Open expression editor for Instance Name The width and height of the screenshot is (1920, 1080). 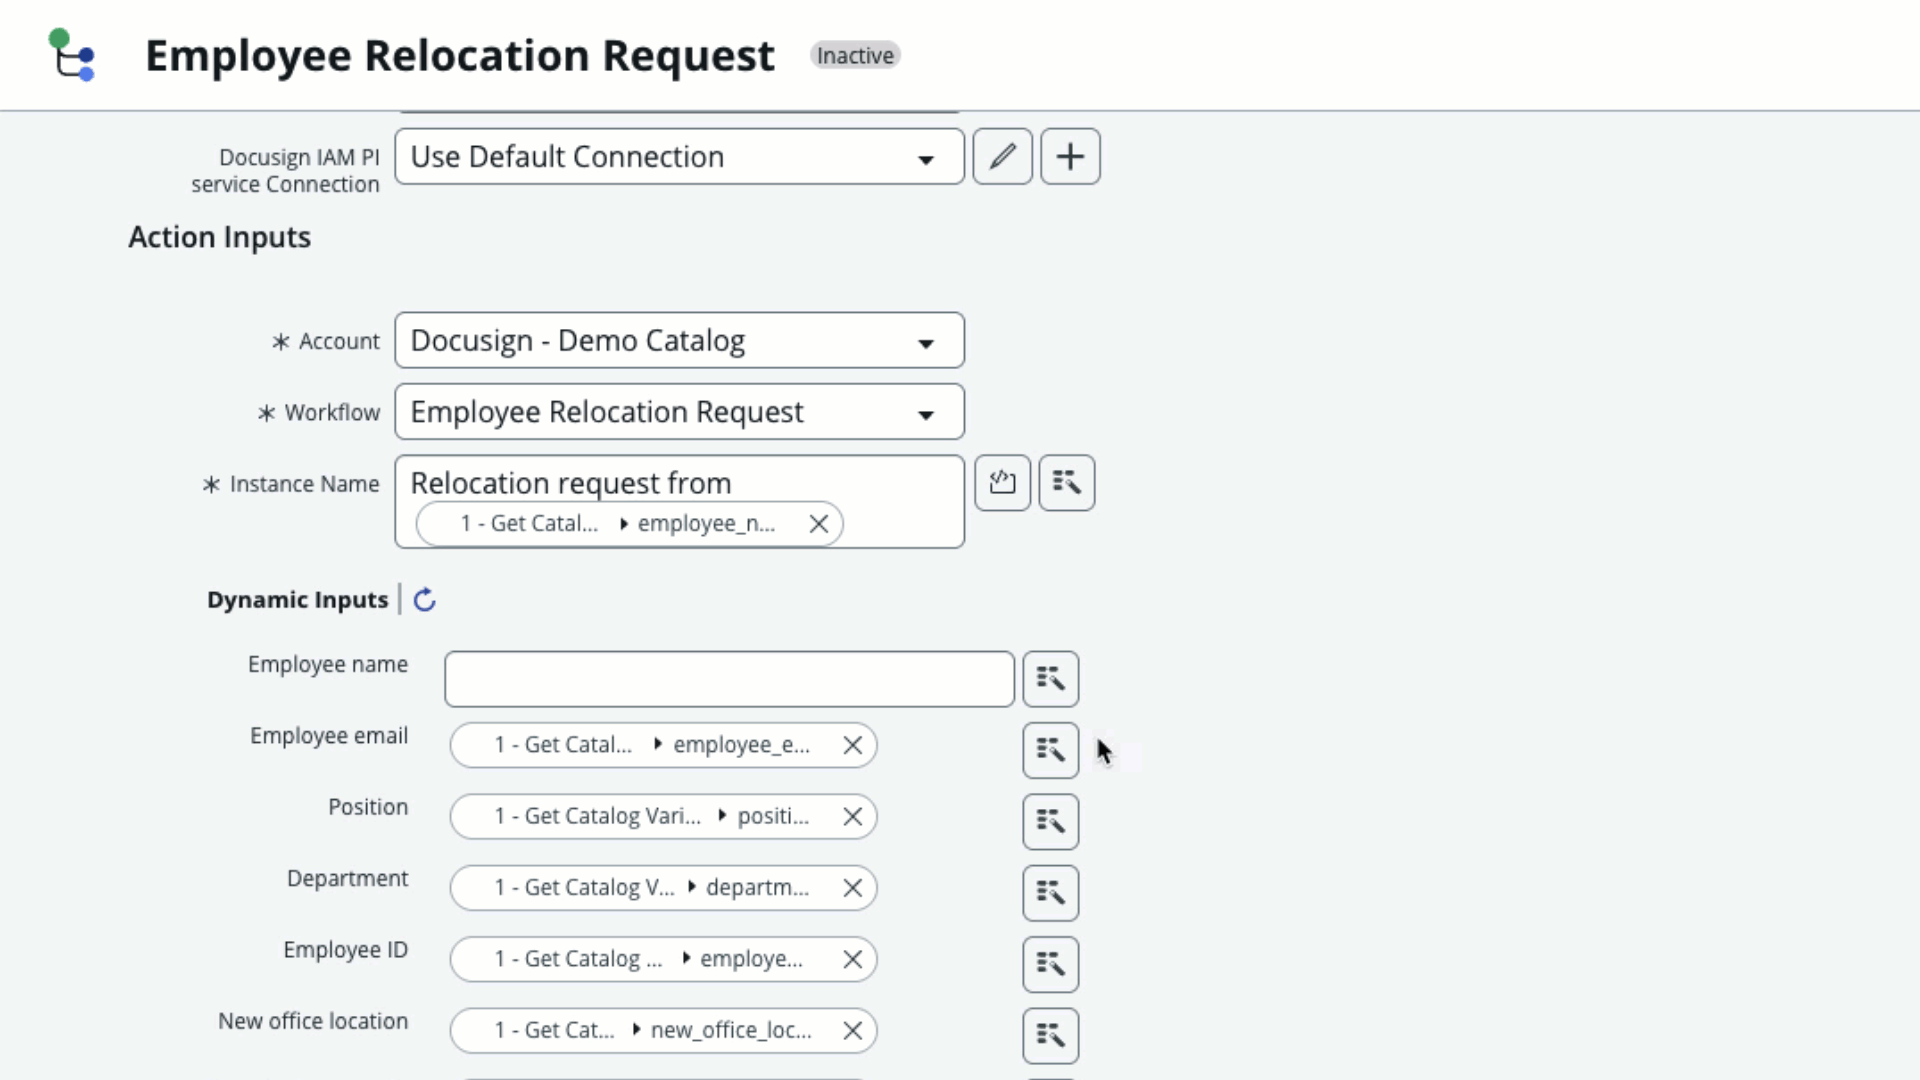coord(1002,482)
